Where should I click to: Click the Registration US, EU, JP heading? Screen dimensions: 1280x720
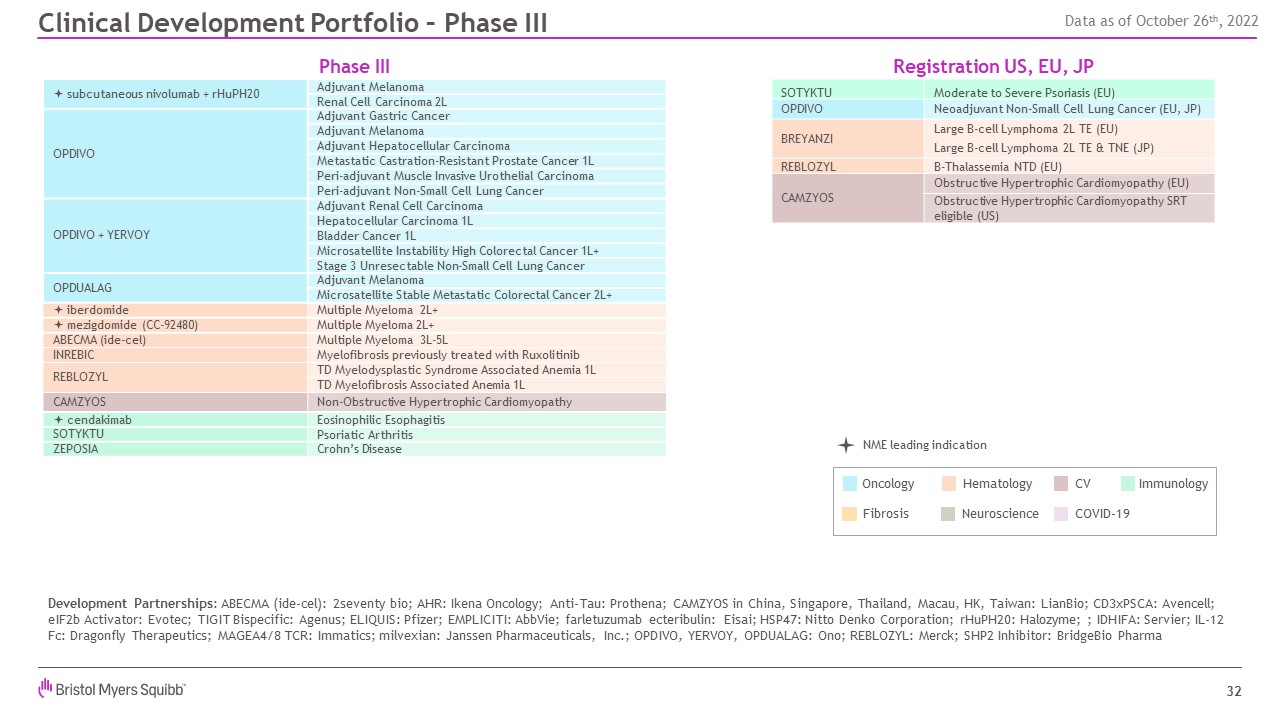point(993,67)
